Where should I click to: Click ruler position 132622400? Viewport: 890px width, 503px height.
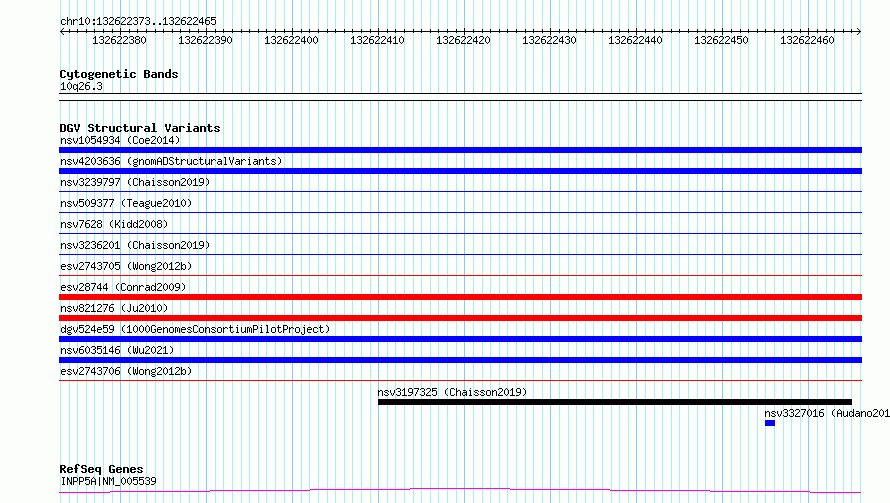click(291, 40)
